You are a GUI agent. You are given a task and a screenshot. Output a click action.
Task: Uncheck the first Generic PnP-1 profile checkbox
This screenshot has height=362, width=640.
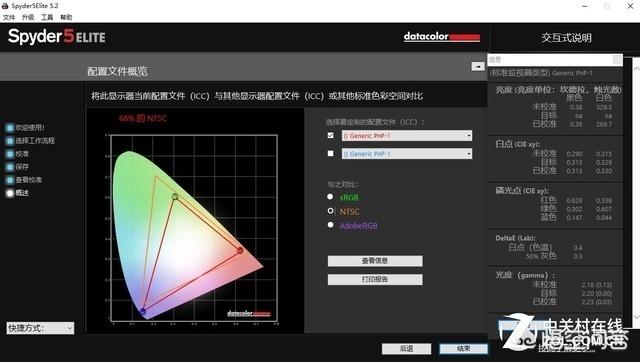coord(331,135)
